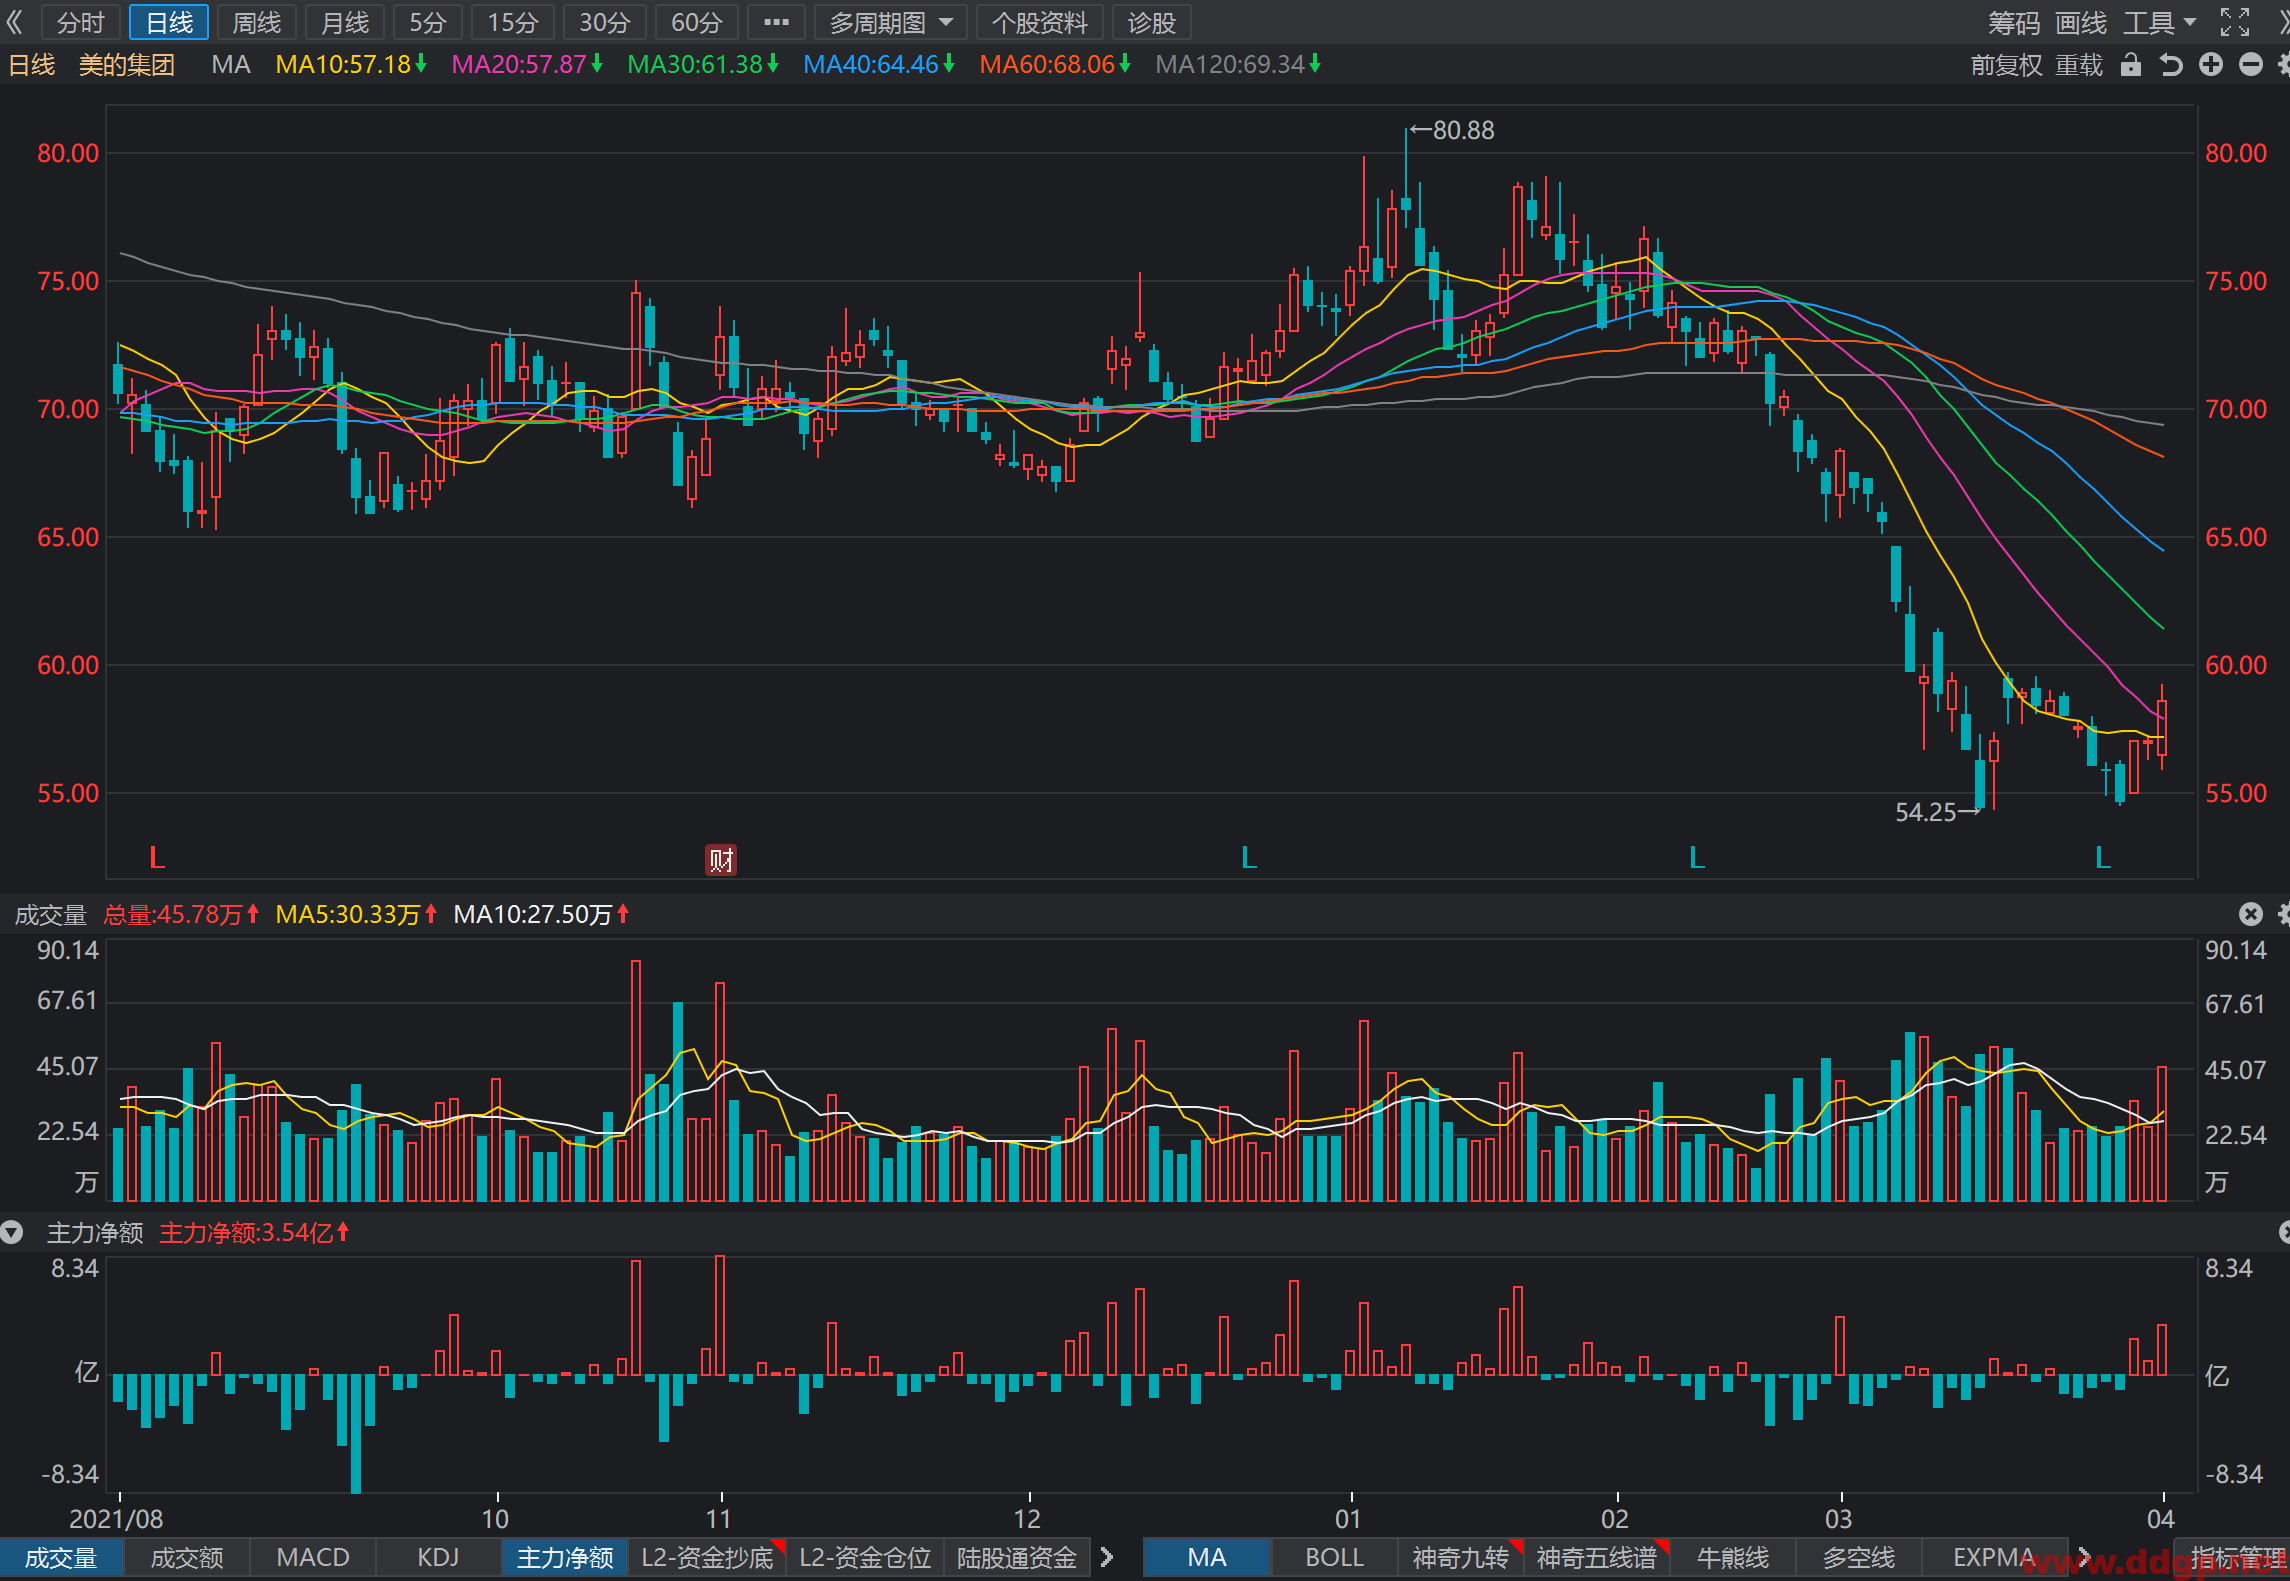Open 个股资料 stock info
Viewport: 2290px width, 1581px height.
pos(1040,22)
